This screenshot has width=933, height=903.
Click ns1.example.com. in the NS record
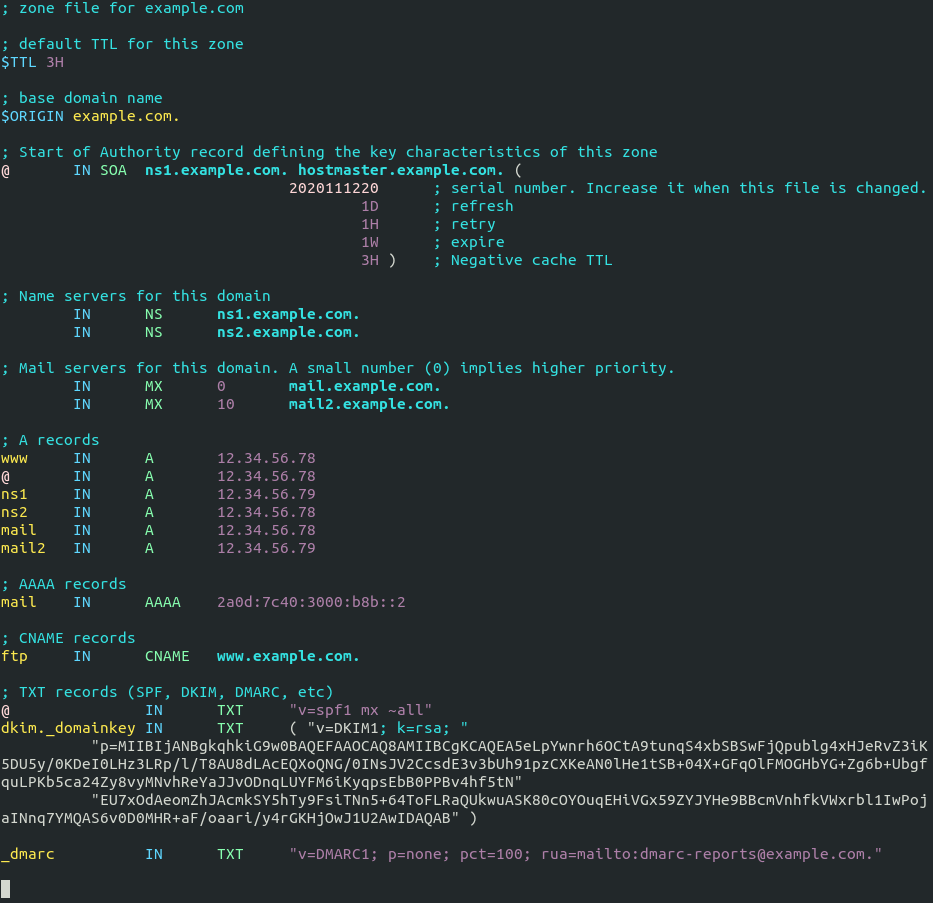click(288, 315)
